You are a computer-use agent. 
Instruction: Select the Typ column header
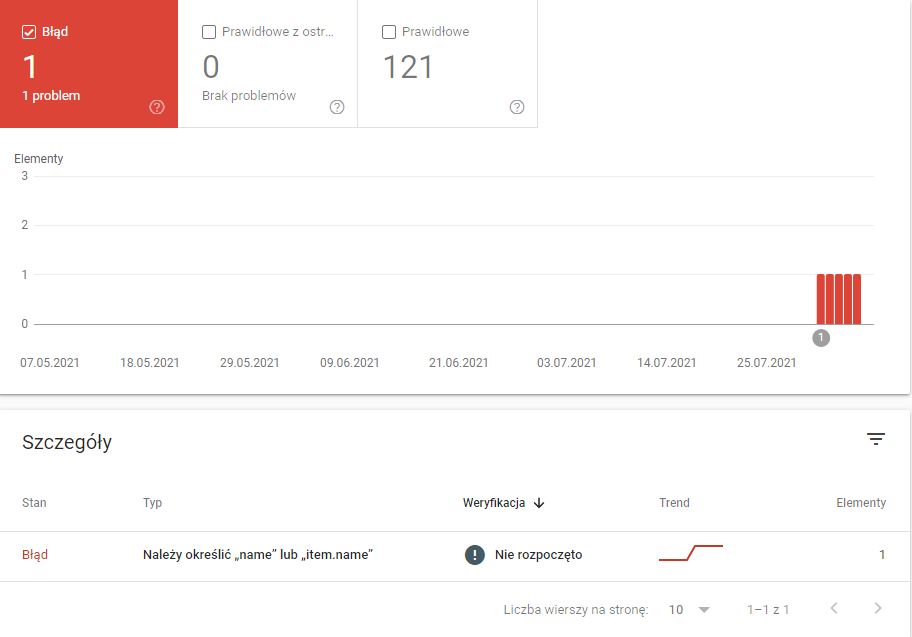(152, 503)
